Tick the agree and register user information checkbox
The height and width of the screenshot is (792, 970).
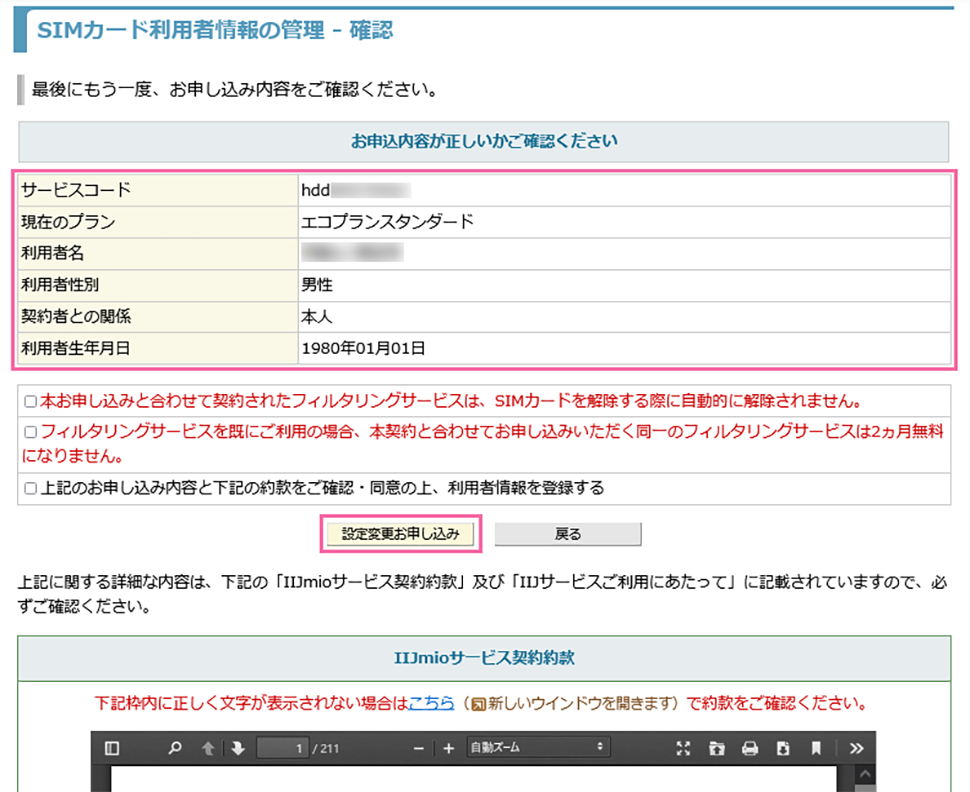pyautogui.click(x=30, y=489)
